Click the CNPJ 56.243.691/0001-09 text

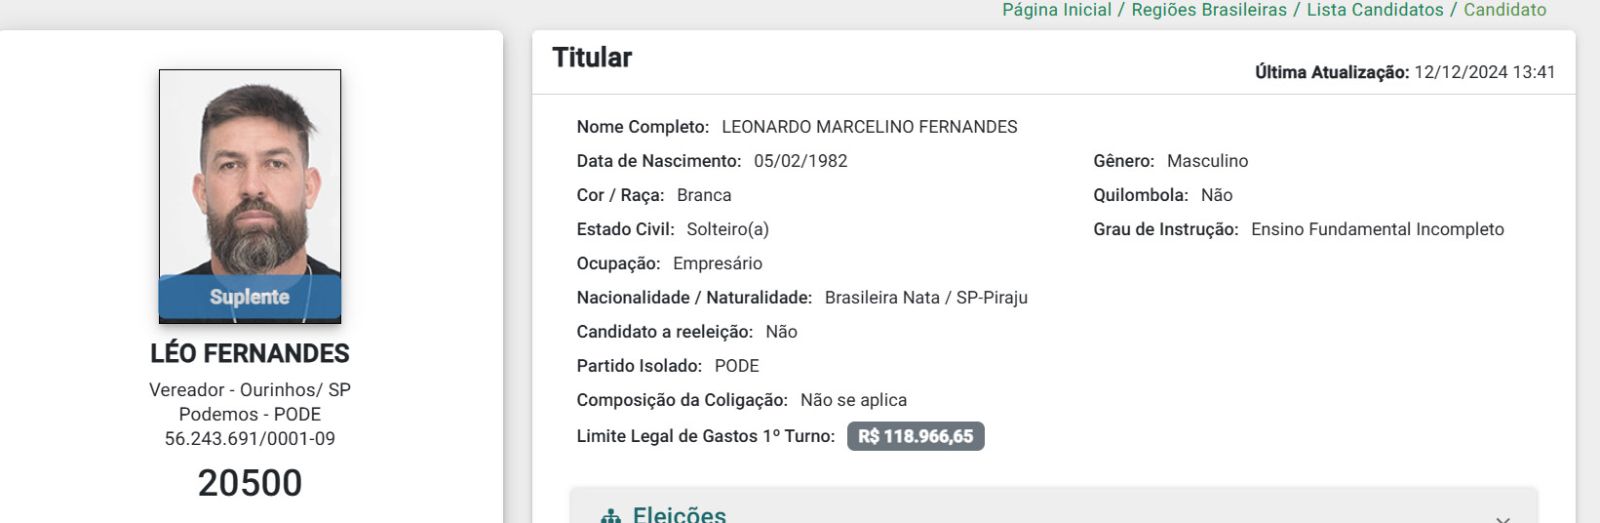(250, 438)
